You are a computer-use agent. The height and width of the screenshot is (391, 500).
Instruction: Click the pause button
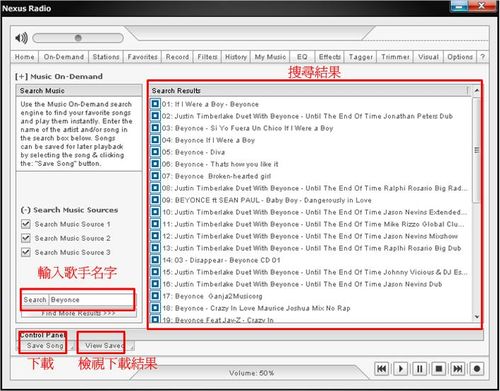(x=420, y=369)
